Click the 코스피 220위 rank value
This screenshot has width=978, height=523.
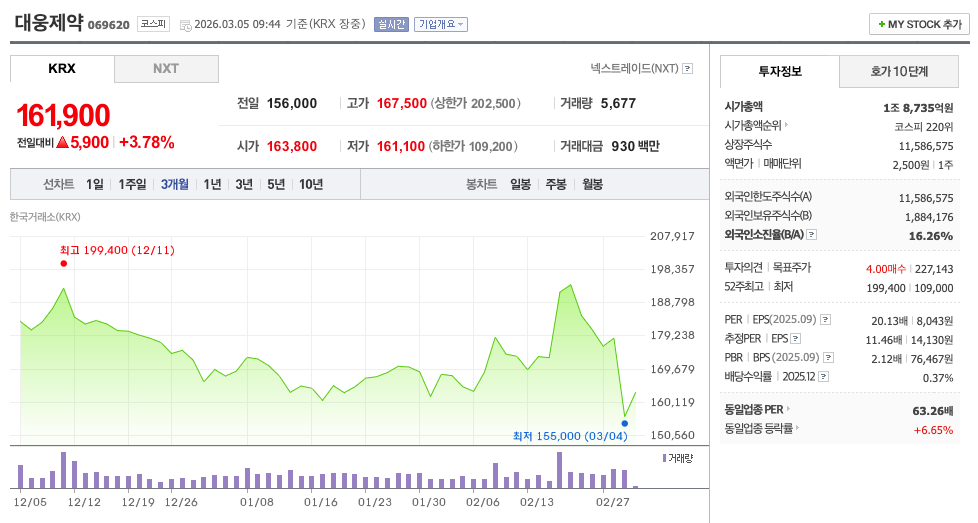[x=924, y=127]
